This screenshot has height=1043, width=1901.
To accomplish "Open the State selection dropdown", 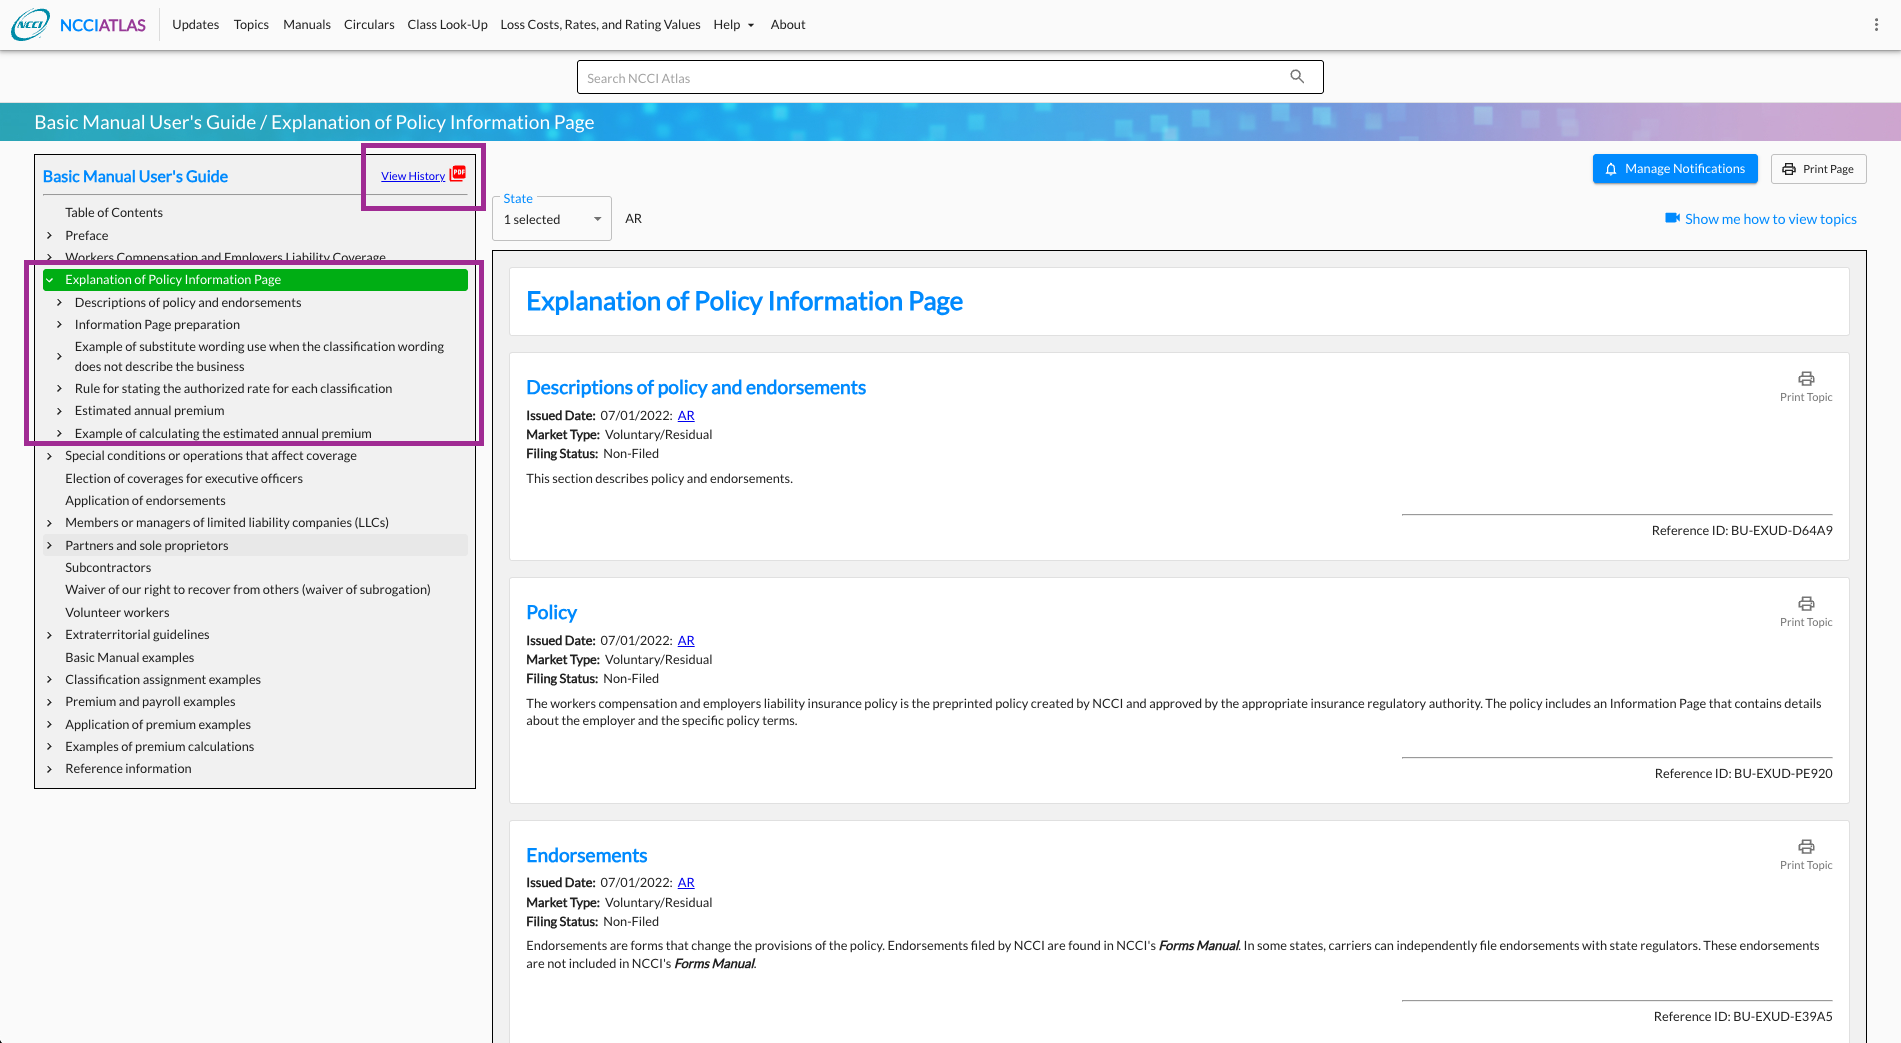I will pos(552,219).
